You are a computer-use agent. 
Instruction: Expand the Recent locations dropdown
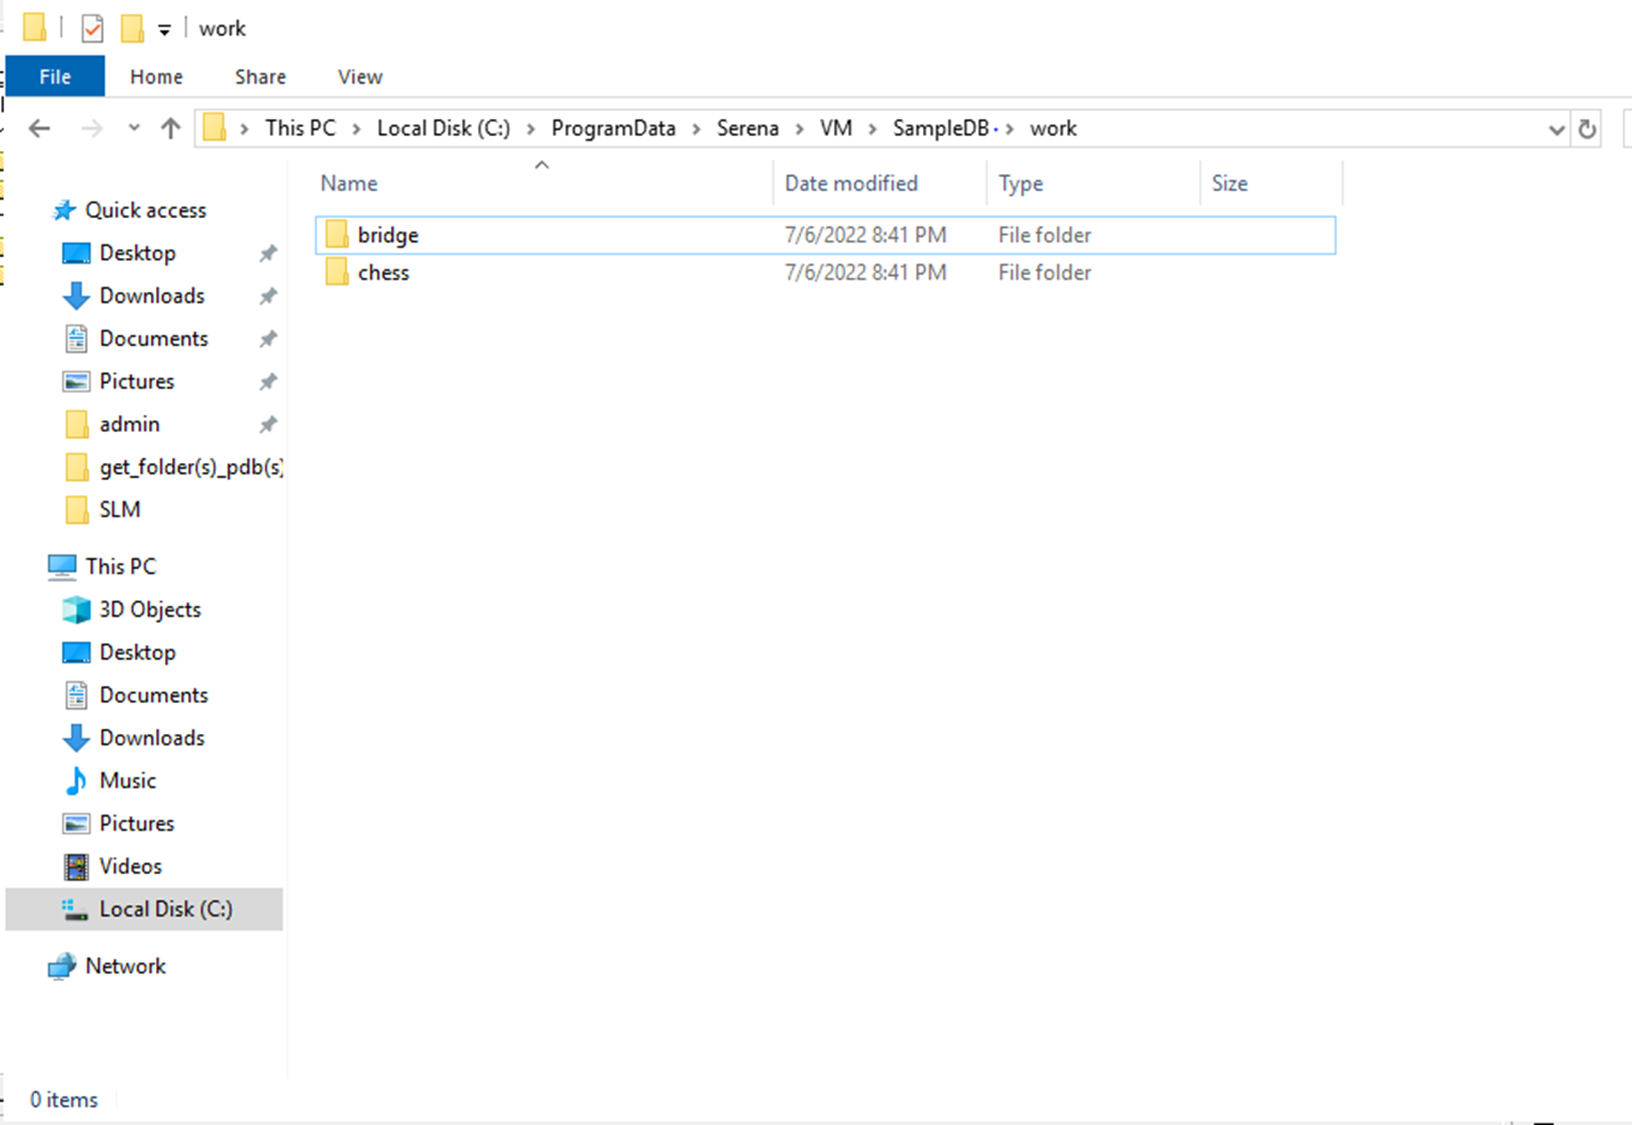tap(134, 128)
